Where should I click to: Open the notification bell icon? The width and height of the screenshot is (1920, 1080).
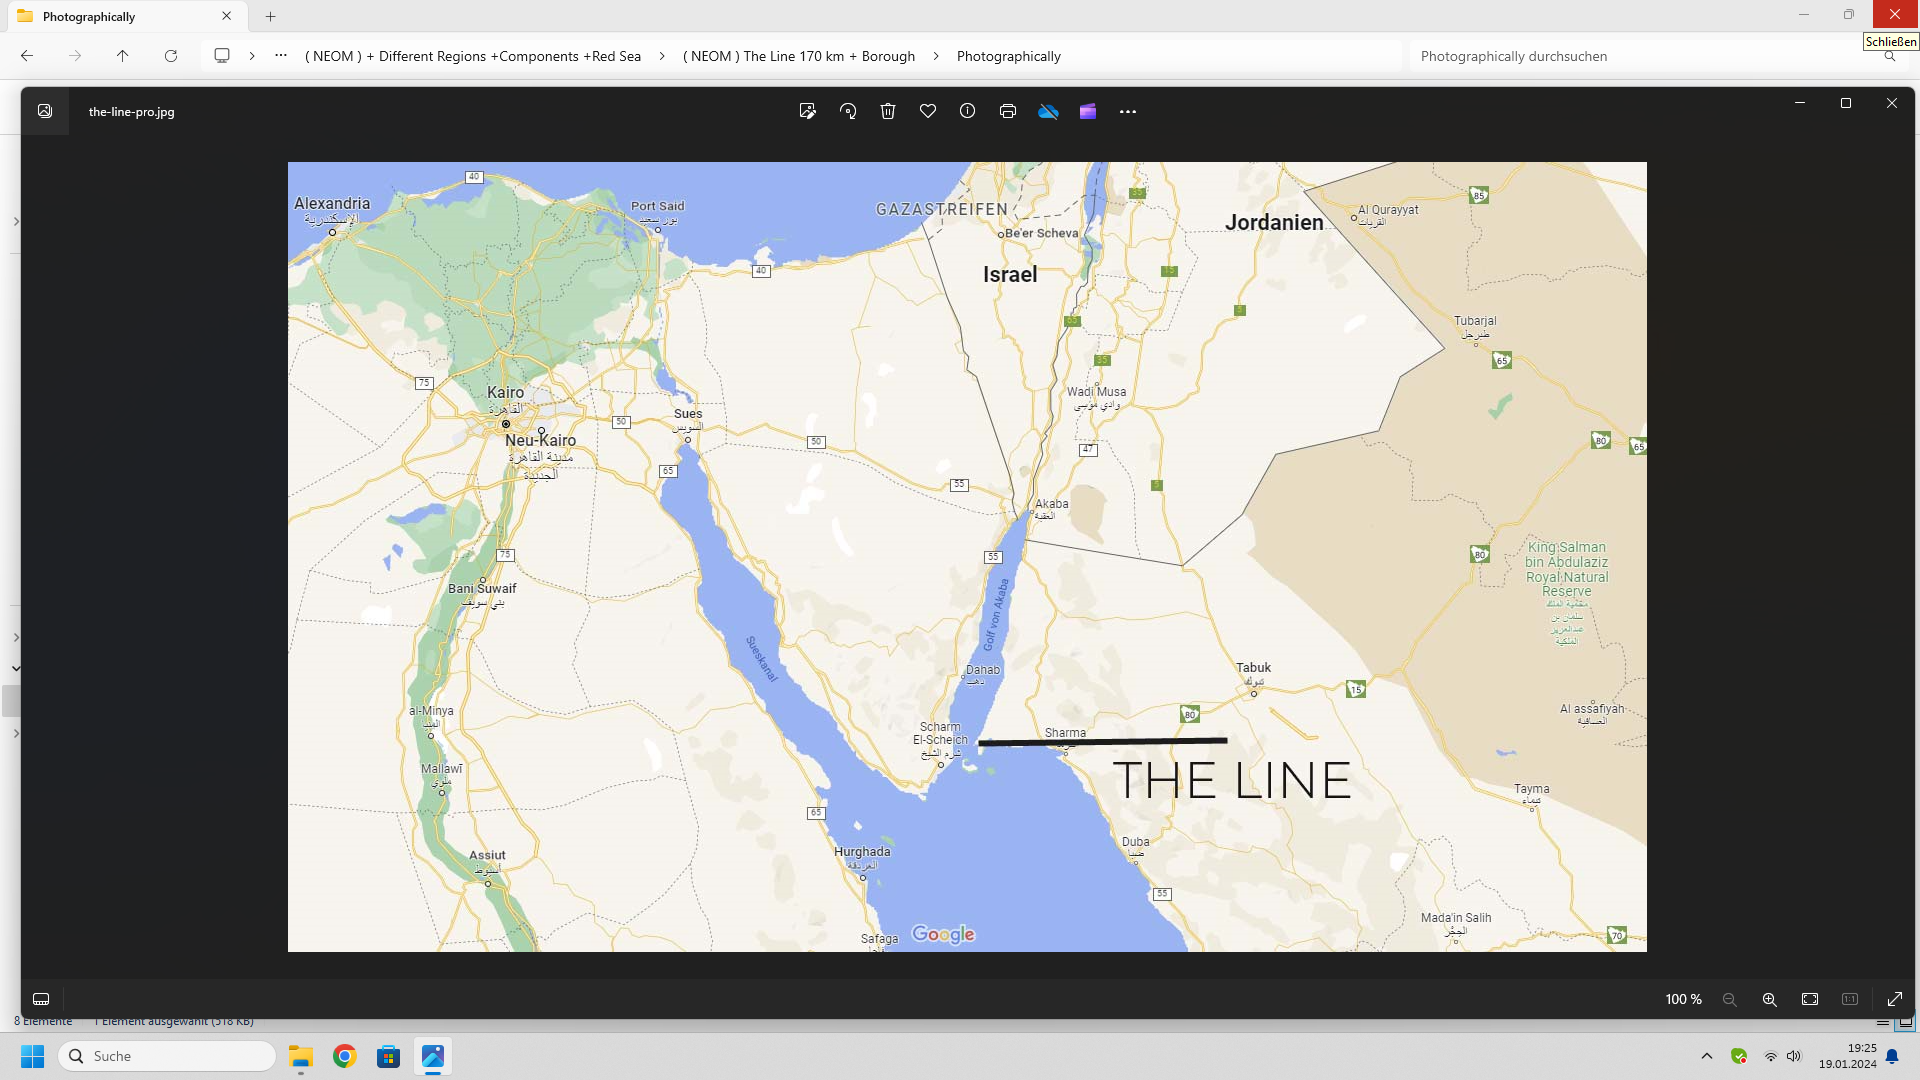click(1892, 1056)
